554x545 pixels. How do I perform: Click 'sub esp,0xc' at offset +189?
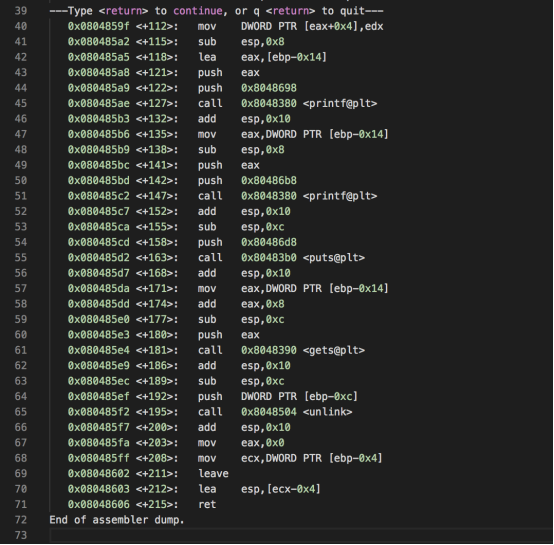tap(241, 381)
